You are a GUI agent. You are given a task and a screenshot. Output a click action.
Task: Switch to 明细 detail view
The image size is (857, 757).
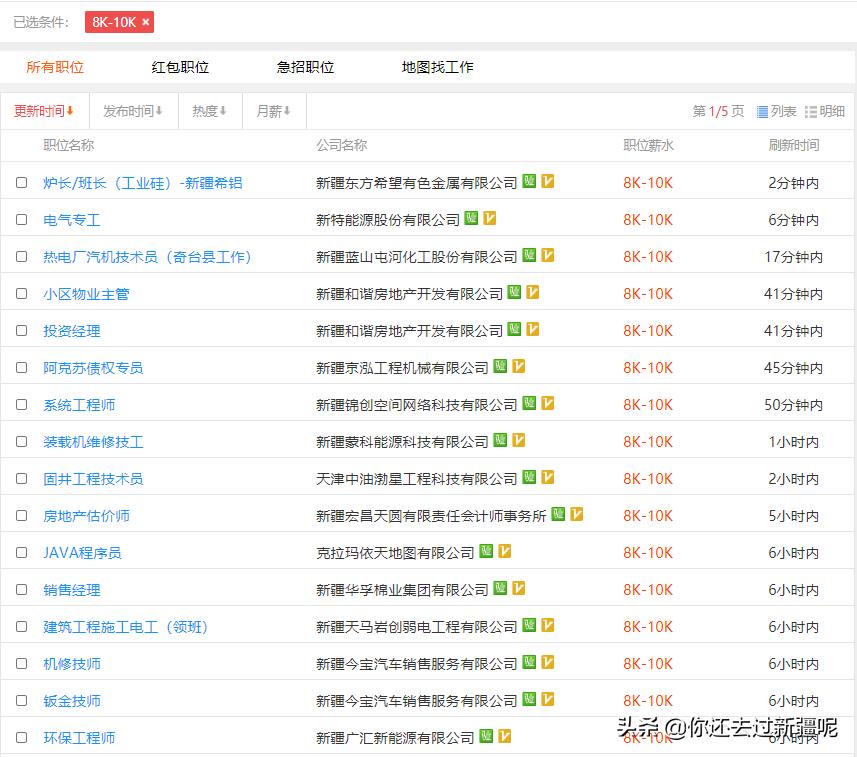point(833,111)
